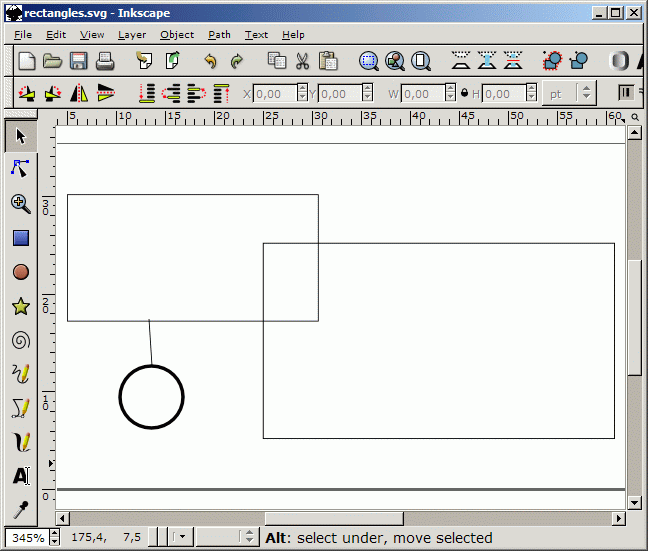Open the Text menu
Viewport: 648px width, 551px height.
256,35
